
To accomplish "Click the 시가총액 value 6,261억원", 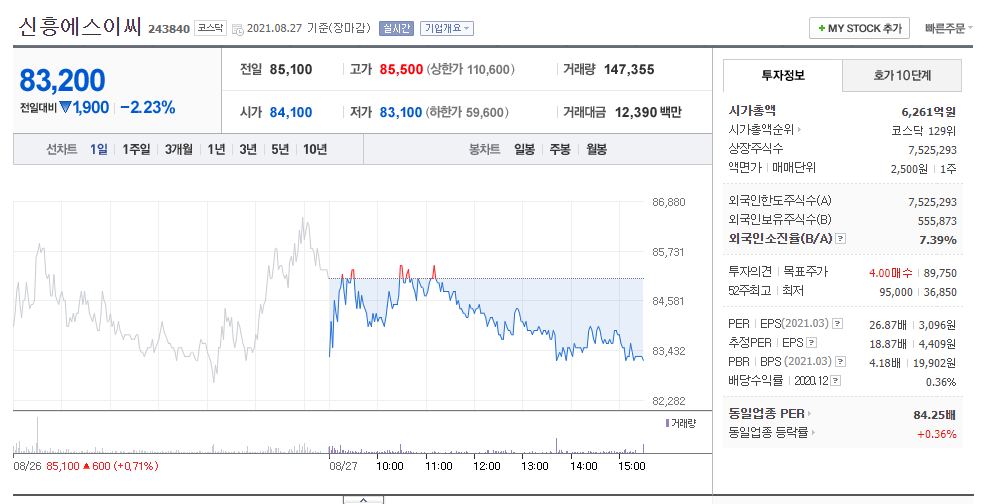I will pos(929,112).
